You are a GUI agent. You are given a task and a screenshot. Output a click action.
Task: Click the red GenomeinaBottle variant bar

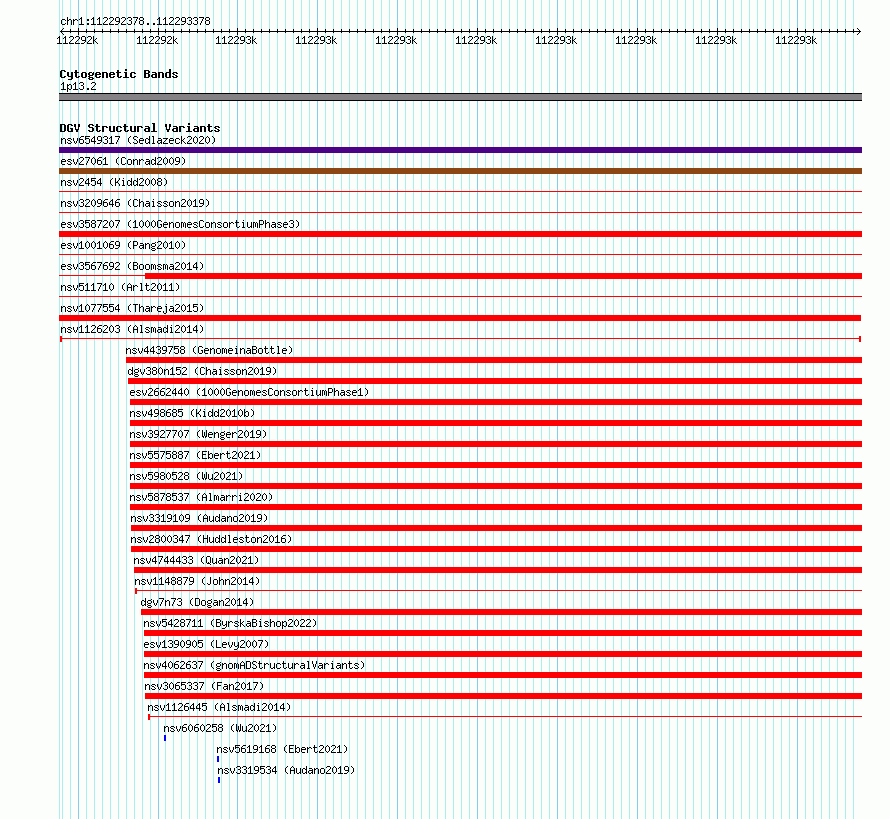click(494, 360)
